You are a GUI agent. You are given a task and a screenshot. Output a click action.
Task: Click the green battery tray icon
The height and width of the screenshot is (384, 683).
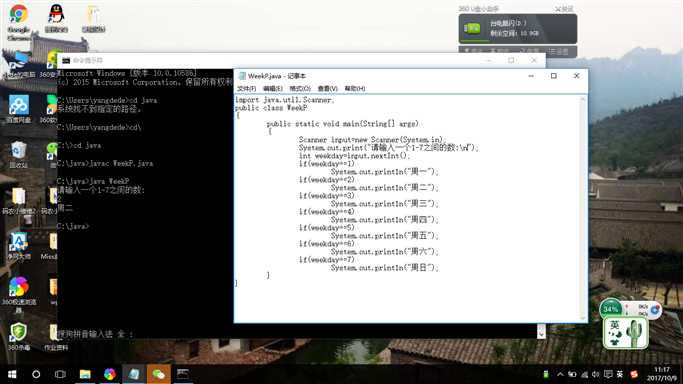[546, 374]
